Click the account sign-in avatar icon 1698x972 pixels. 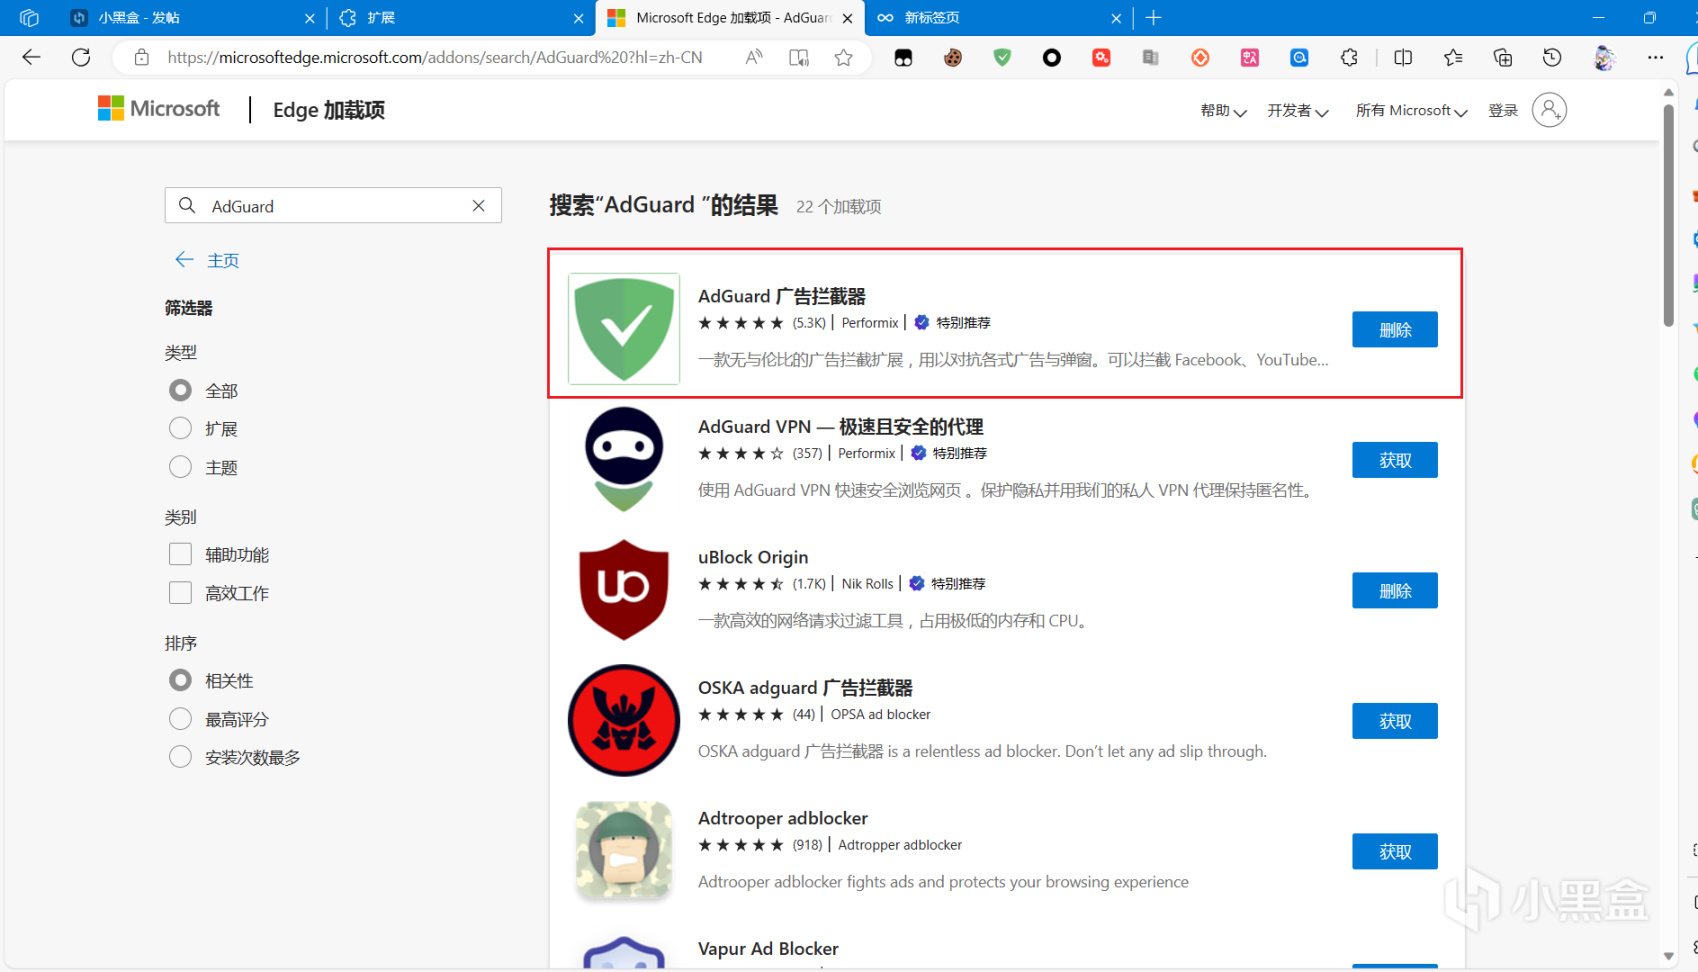1549,110
